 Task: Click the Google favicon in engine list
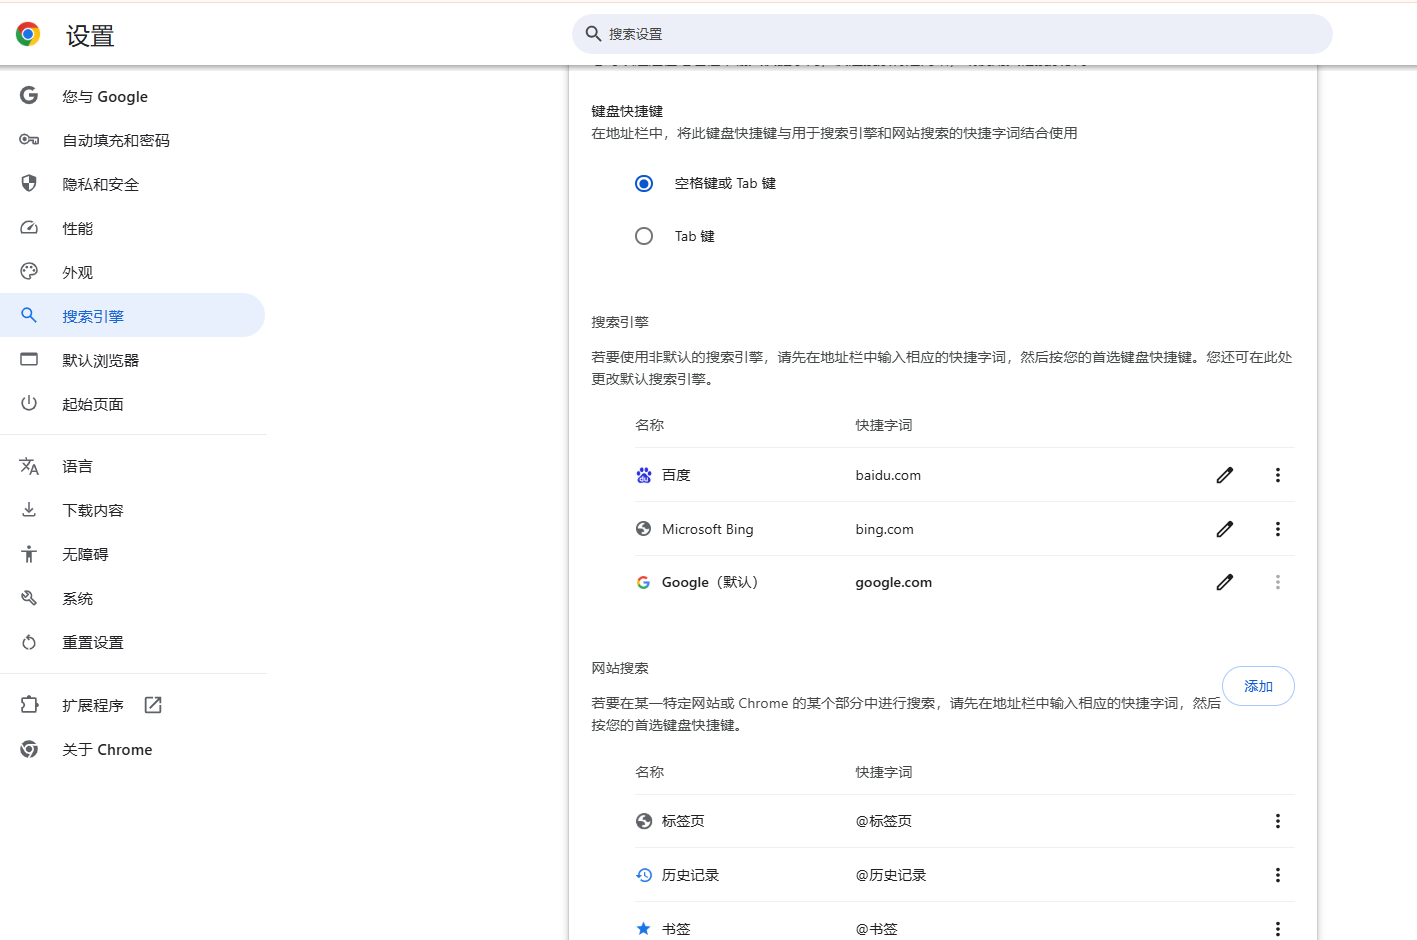644,582
